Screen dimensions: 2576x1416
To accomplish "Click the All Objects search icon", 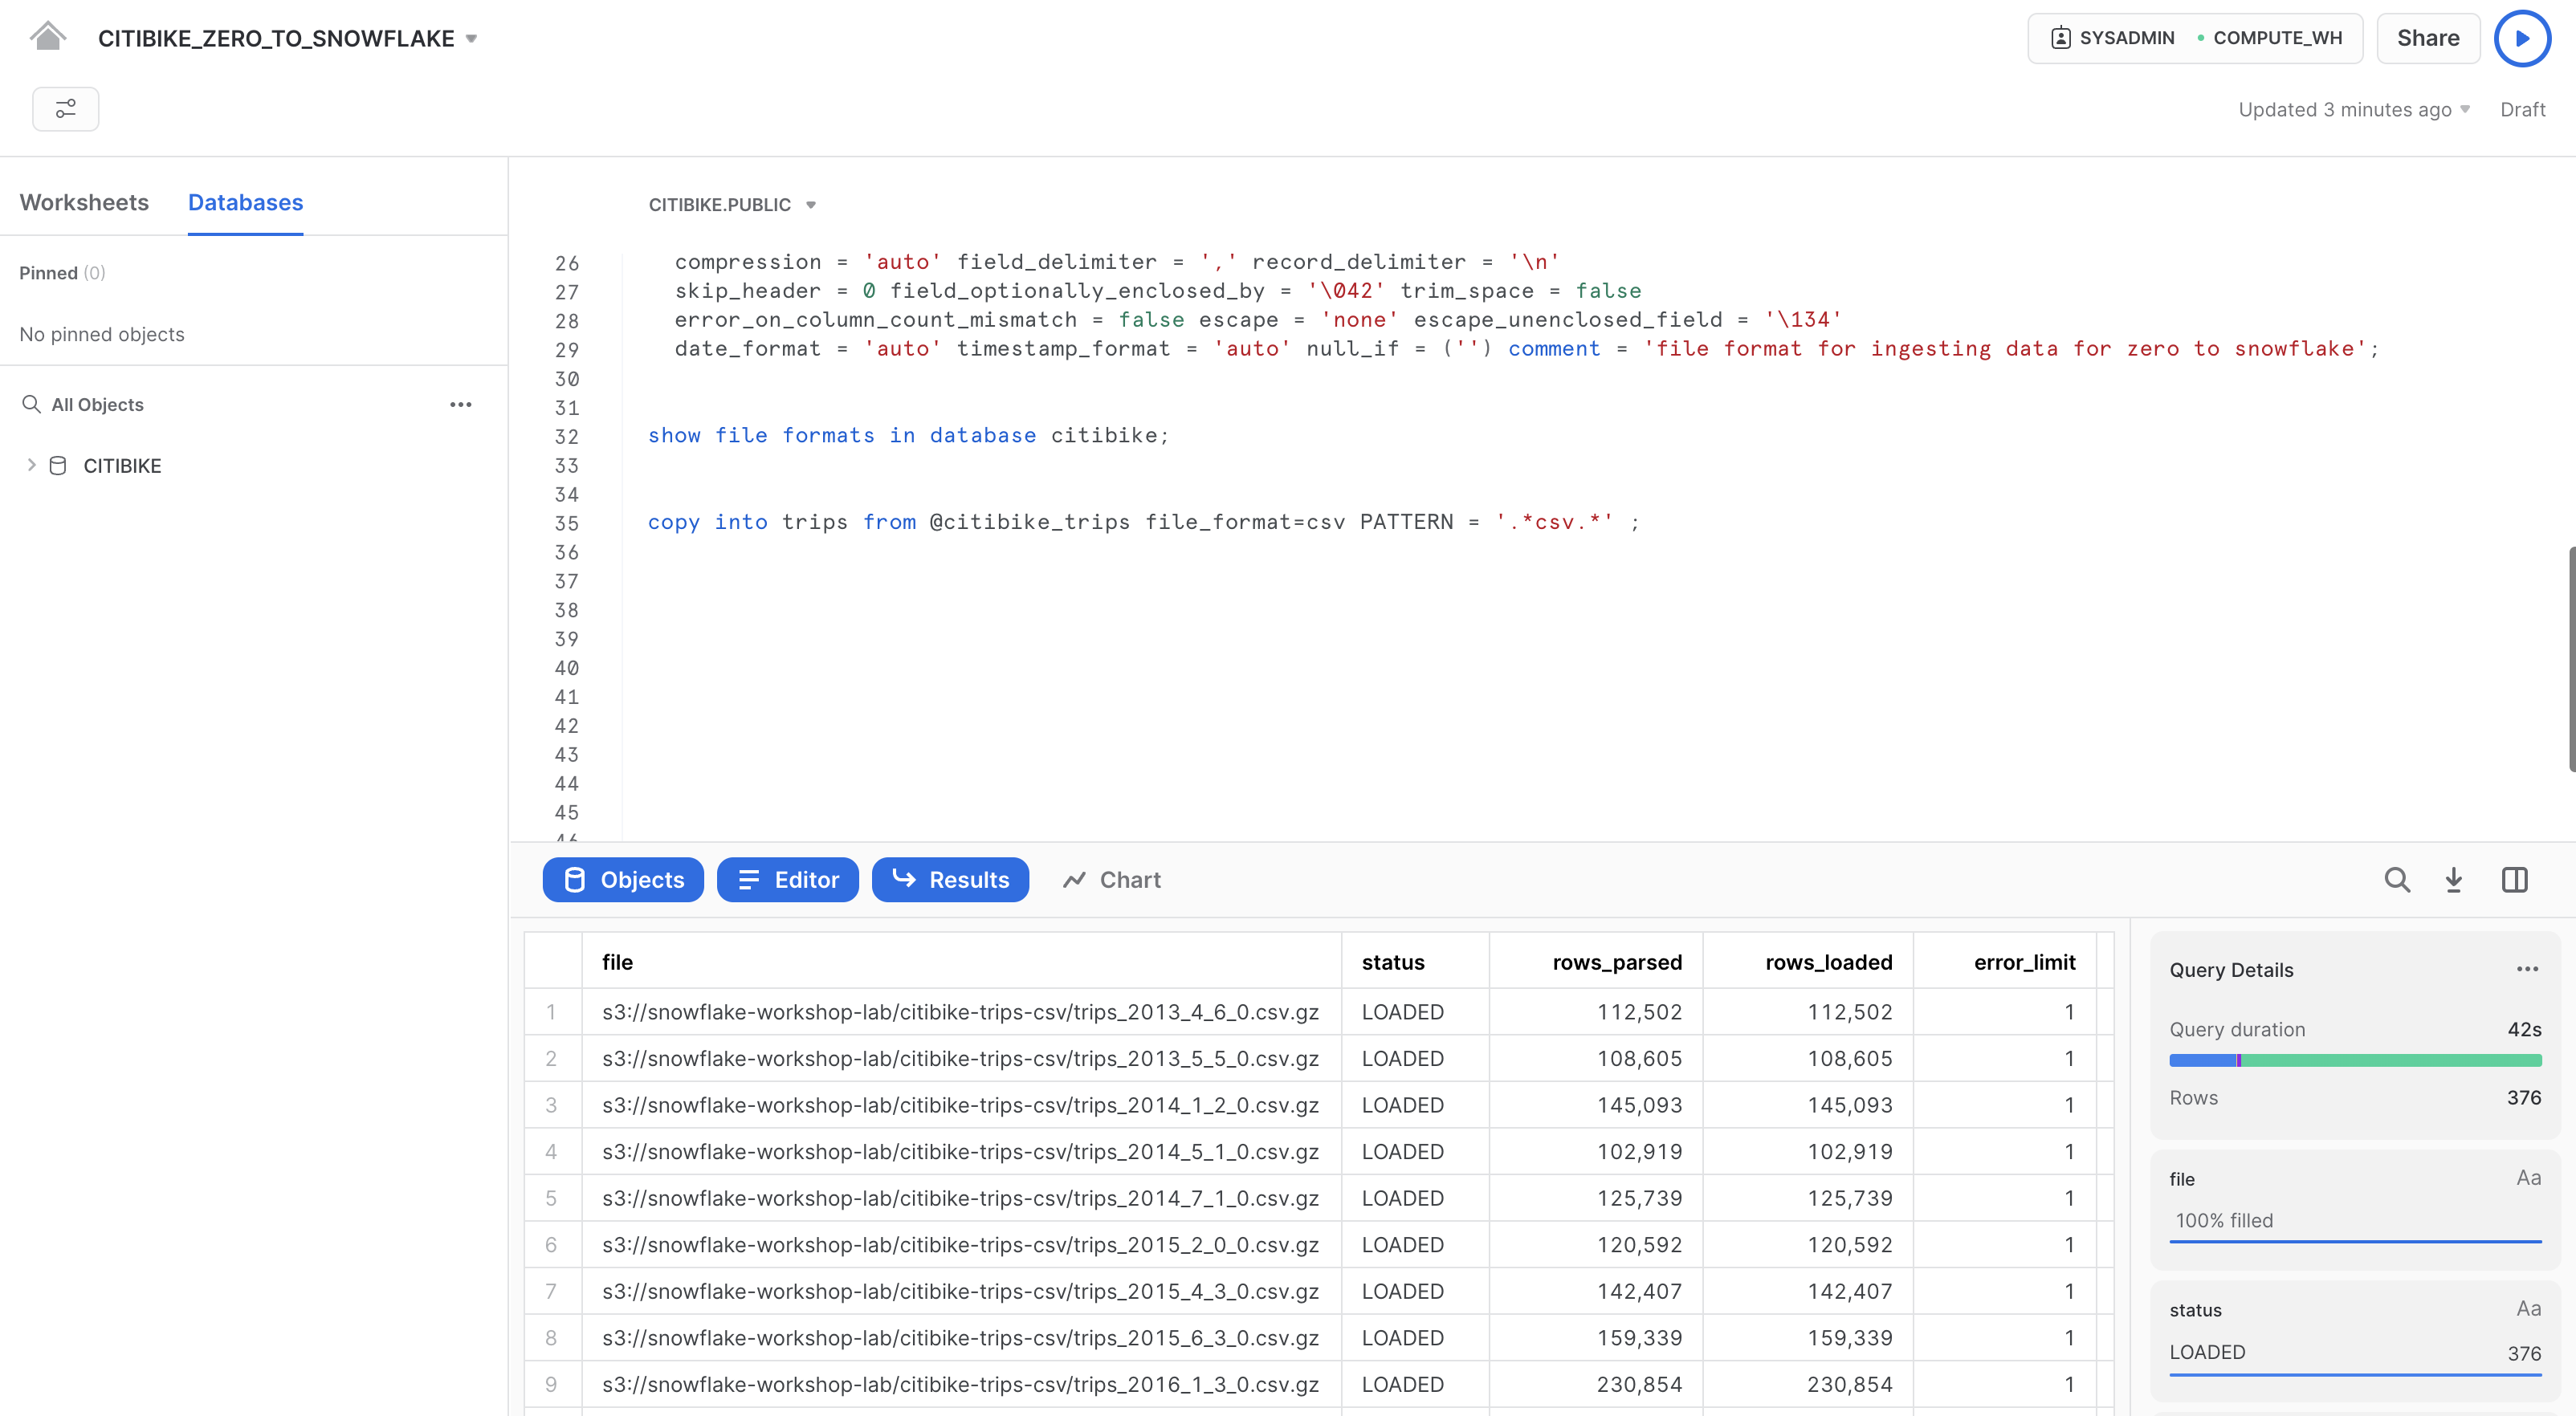I will (31, 404).
